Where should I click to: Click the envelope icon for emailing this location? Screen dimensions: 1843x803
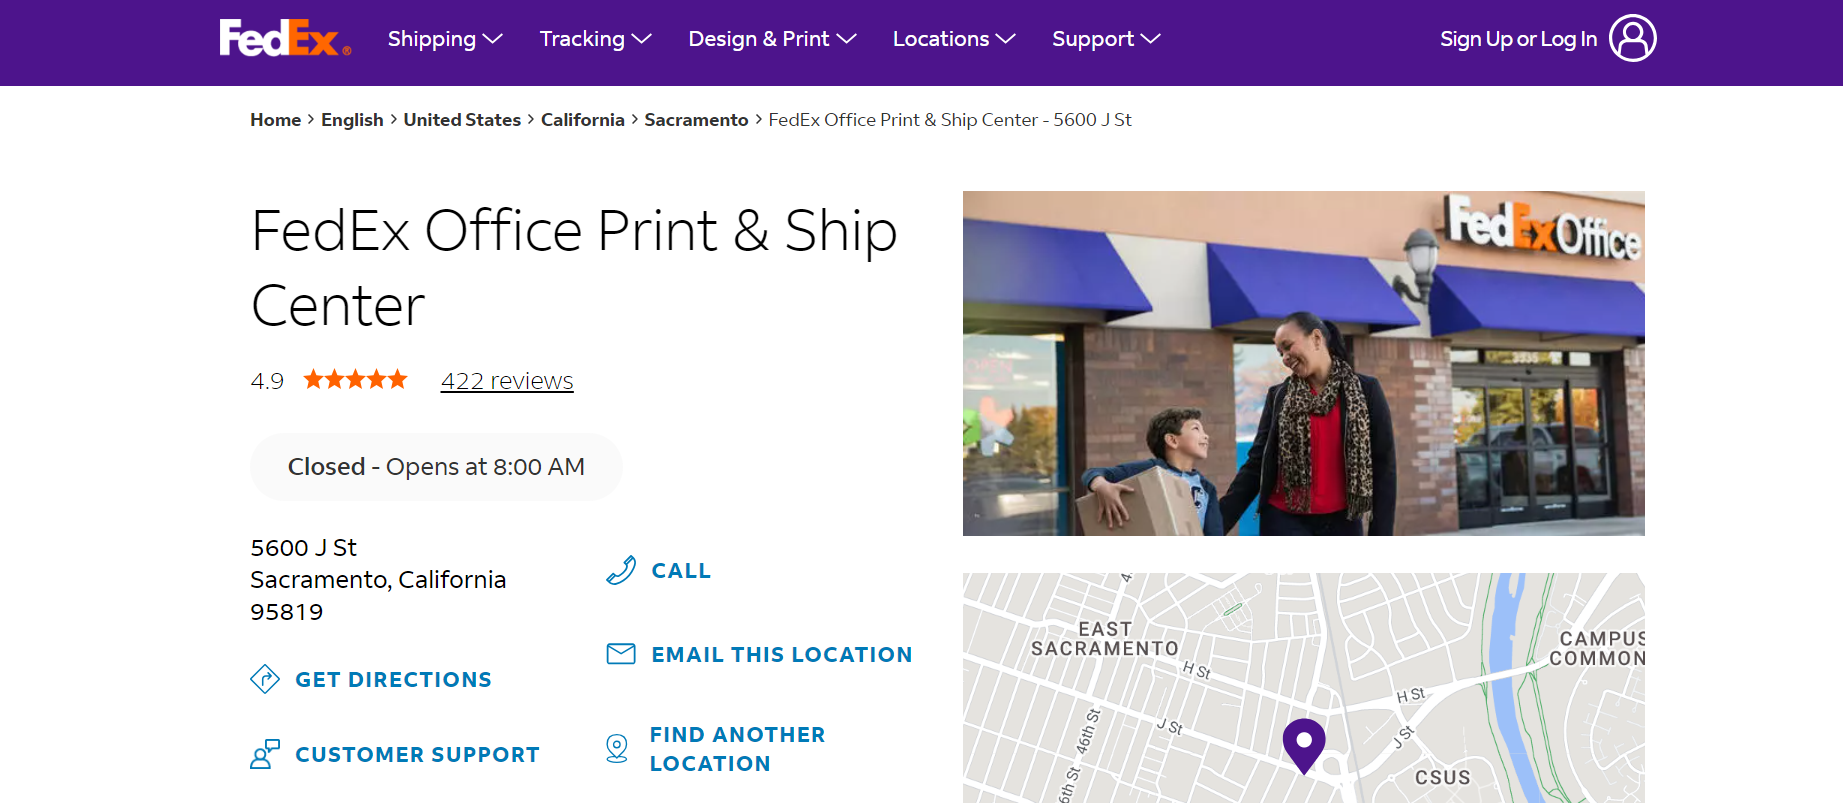pos(621,654)
